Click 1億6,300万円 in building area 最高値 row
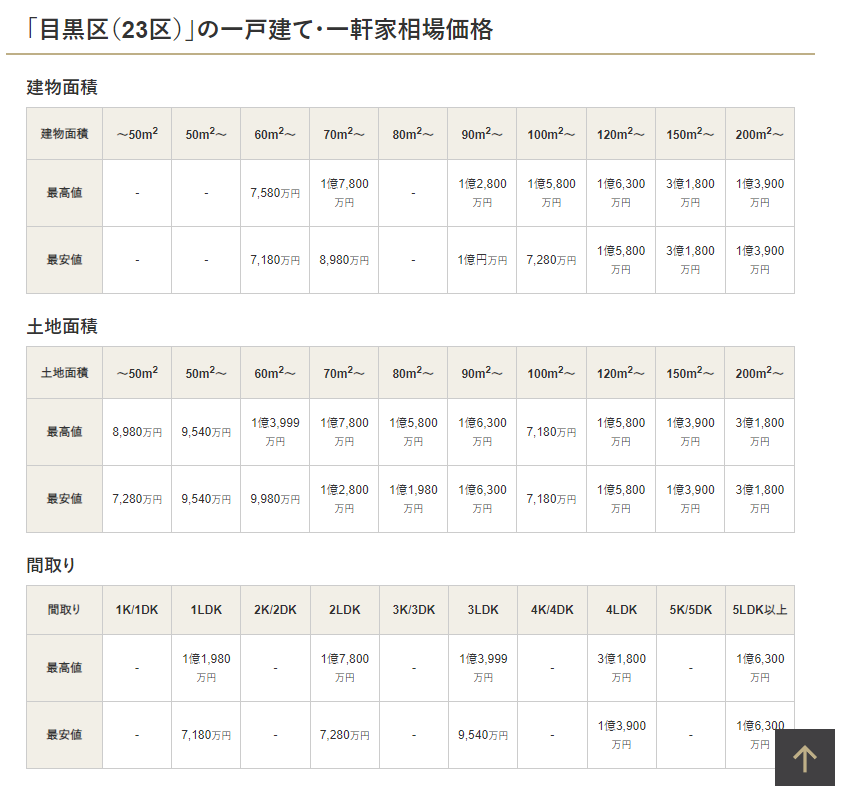The width and height of the screenshot is (852, 786). click(x=621, y=193)
